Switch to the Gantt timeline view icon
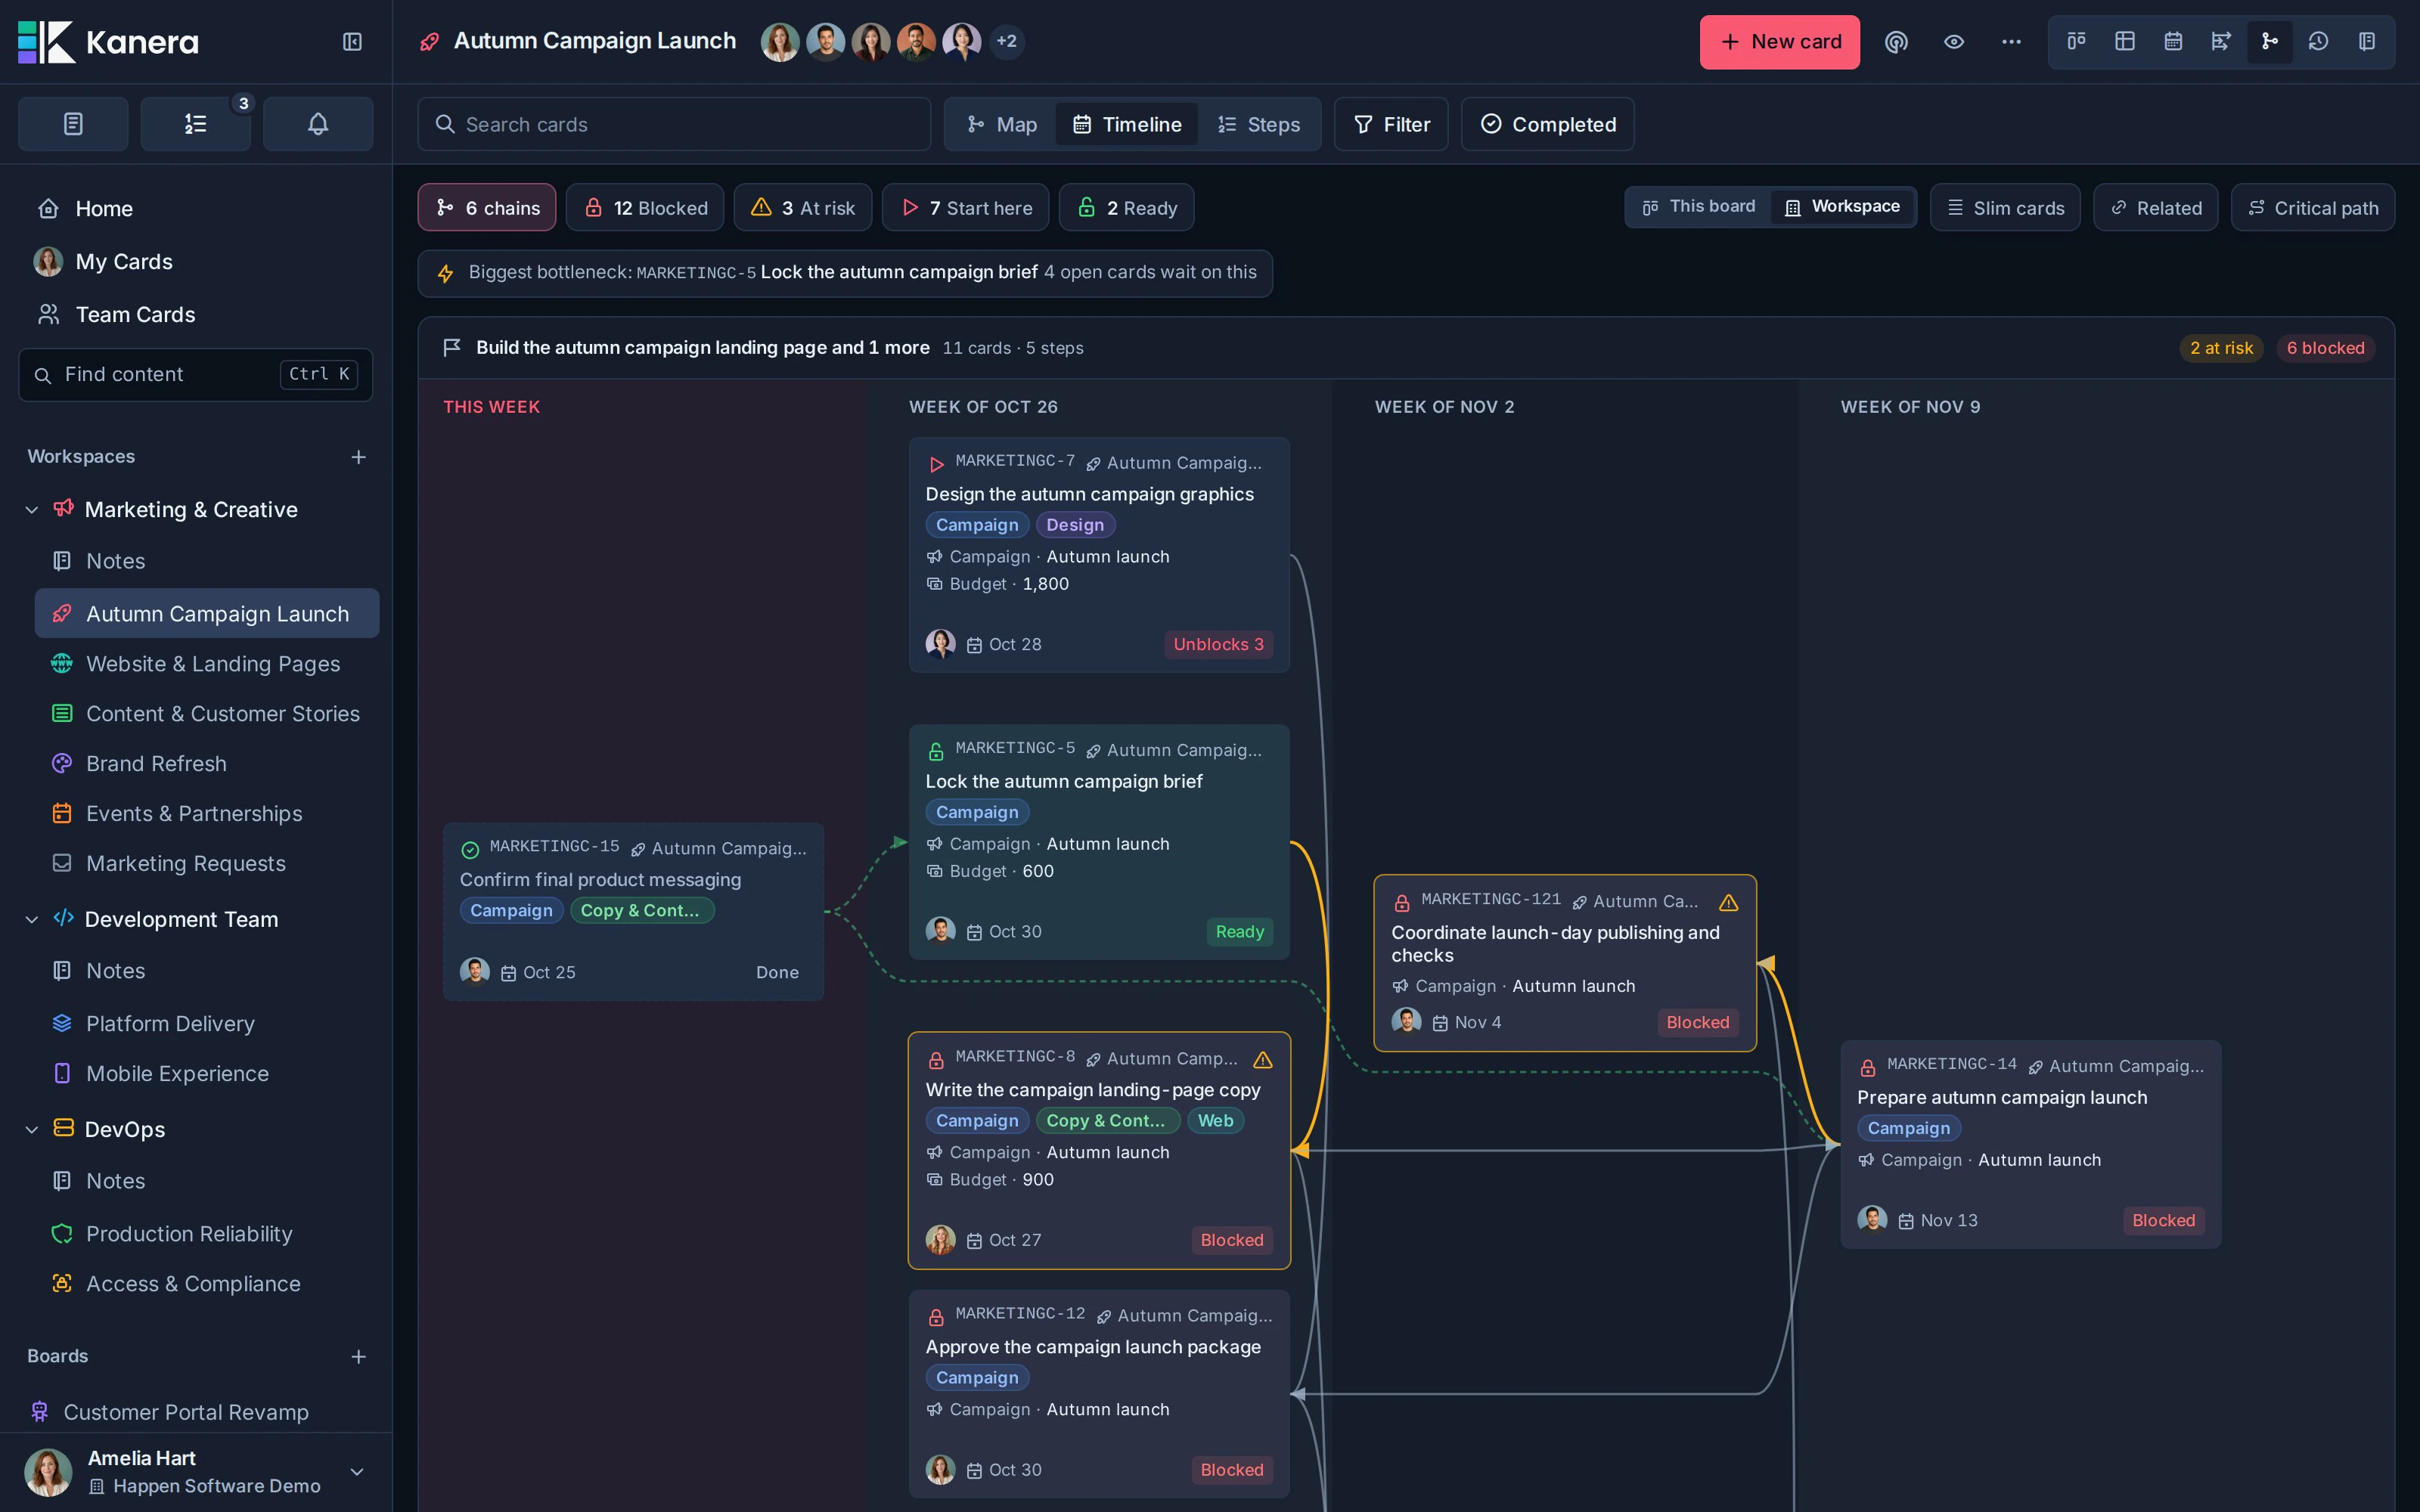The image size is (2420, 1512). click(2221, 41)
